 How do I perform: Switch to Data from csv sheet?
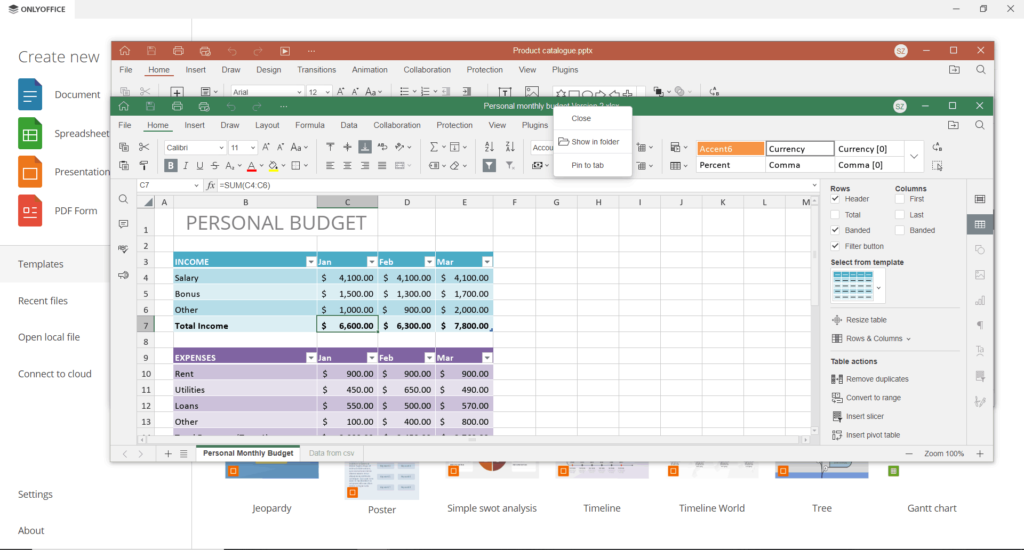[x=331, y=453]
